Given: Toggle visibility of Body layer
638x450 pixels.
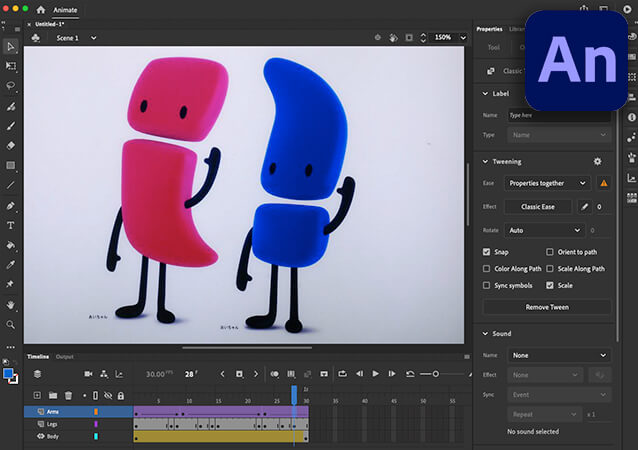Looking at the screenshot, I should (x=41, y=436).
